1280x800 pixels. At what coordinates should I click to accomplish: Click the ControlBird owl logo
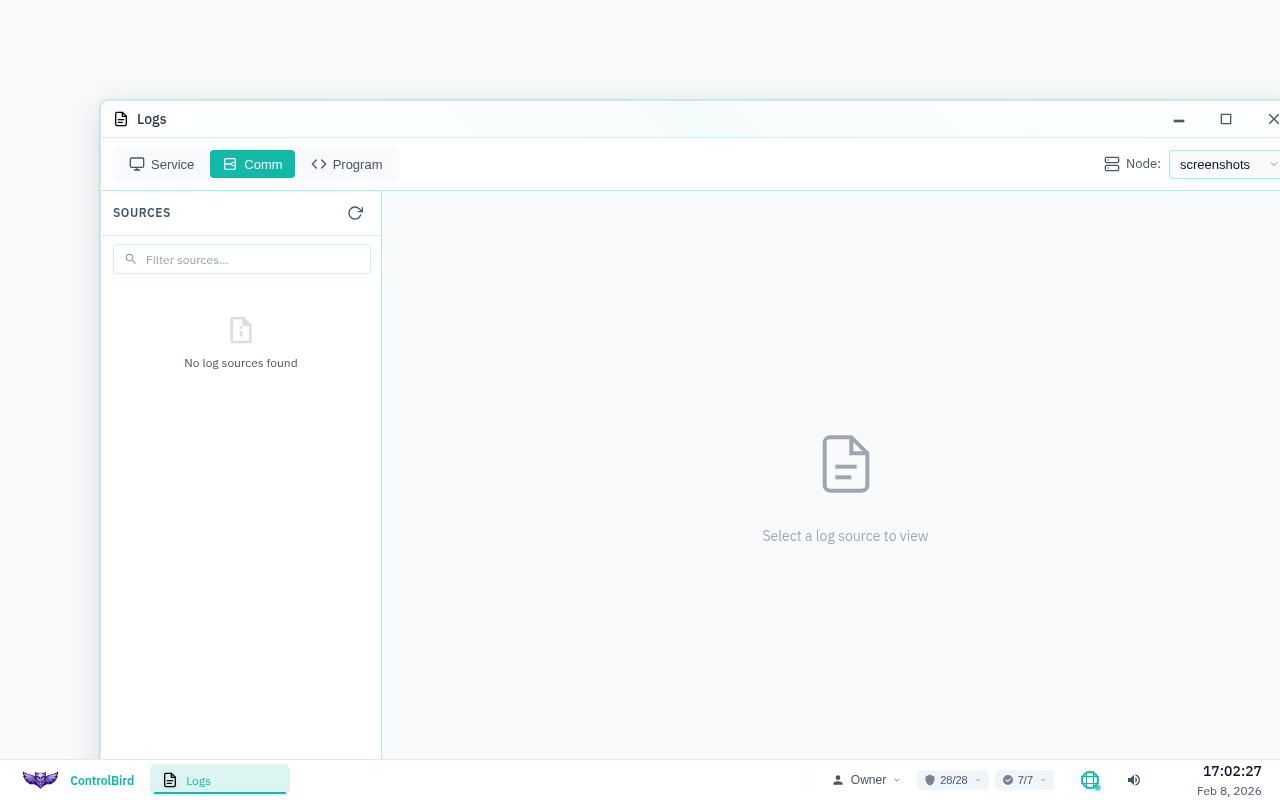pos(41,780)
